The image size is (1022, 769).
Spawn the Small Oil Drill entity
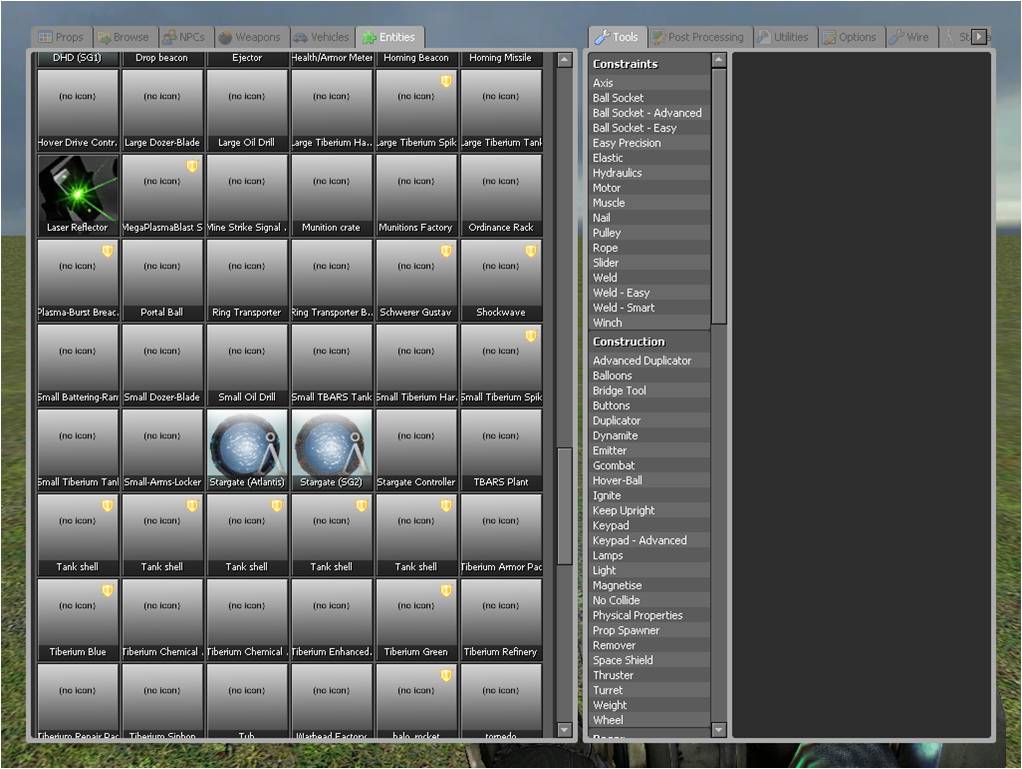point(247,363)
